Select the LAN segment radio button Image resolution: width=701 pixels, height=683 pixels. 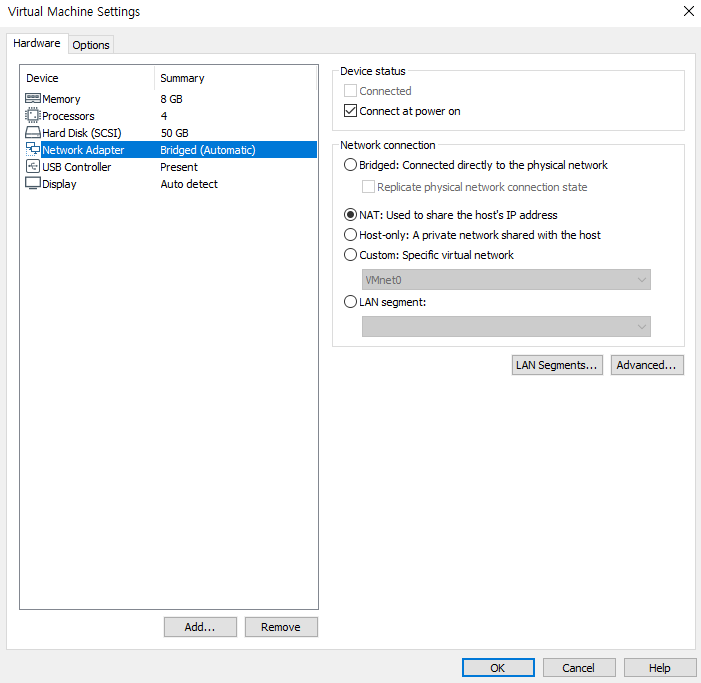pyautogui.click(x=350, y=302)
